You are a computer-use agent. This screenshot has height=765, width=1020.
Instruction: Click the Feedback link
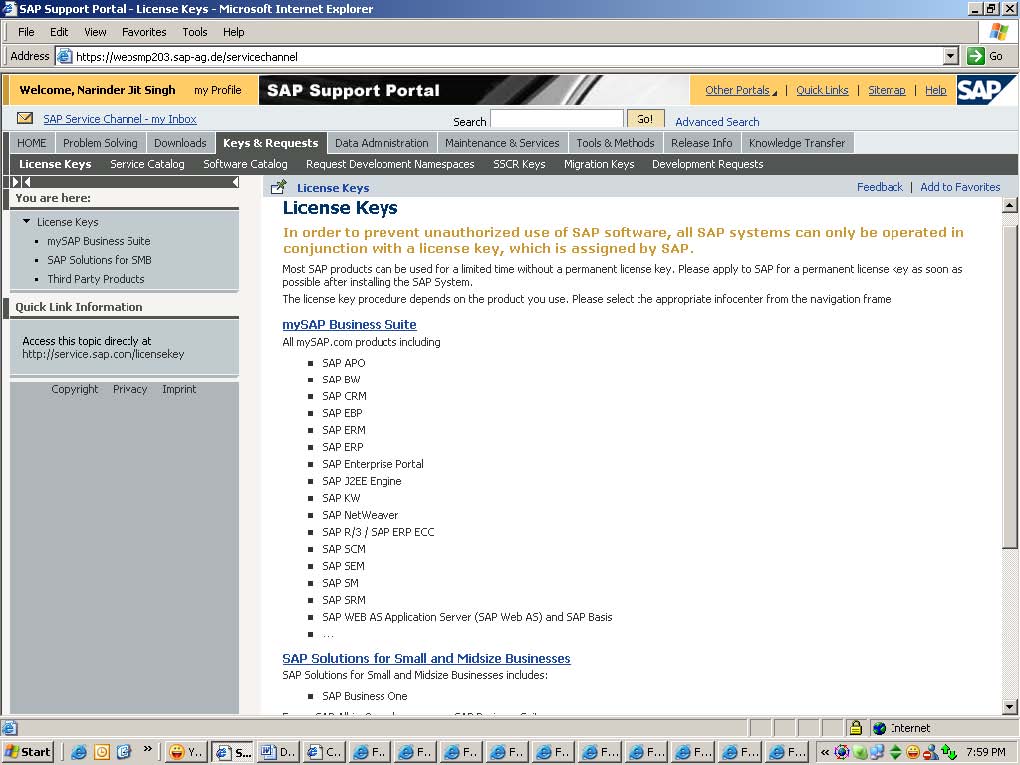(x=879, y=187)
